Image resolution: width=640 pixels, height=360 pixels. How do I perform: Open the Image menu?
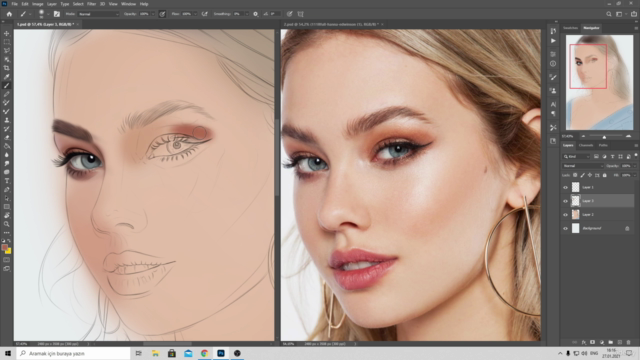coord(38,4)
